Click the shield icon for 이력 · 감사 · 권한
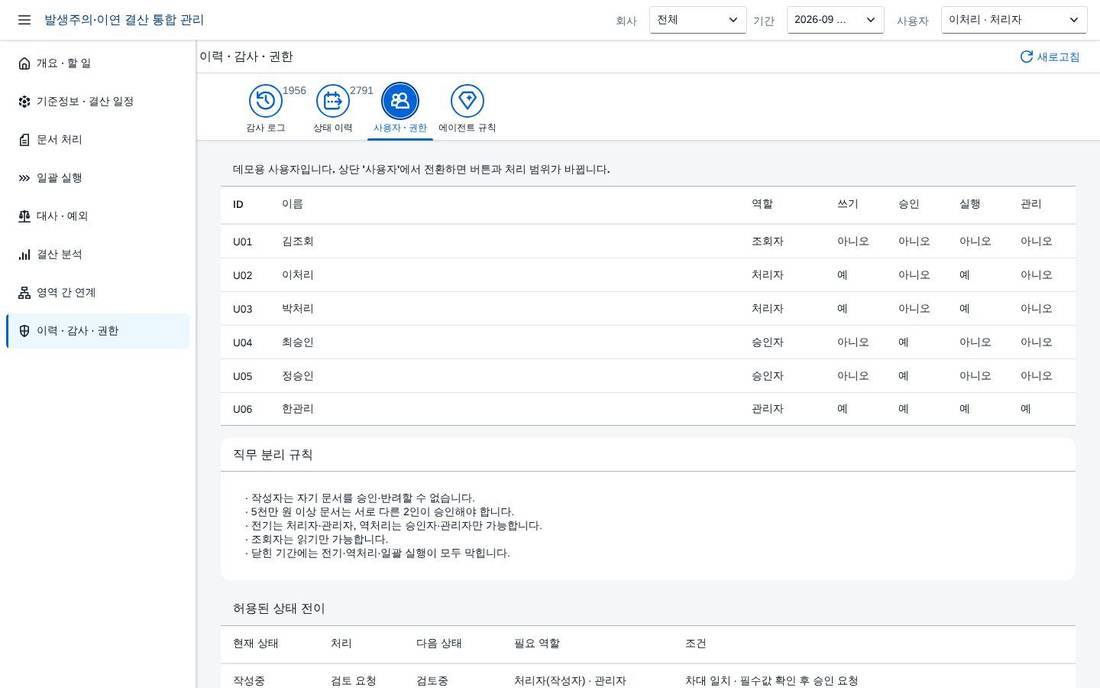 coord(24,331)
